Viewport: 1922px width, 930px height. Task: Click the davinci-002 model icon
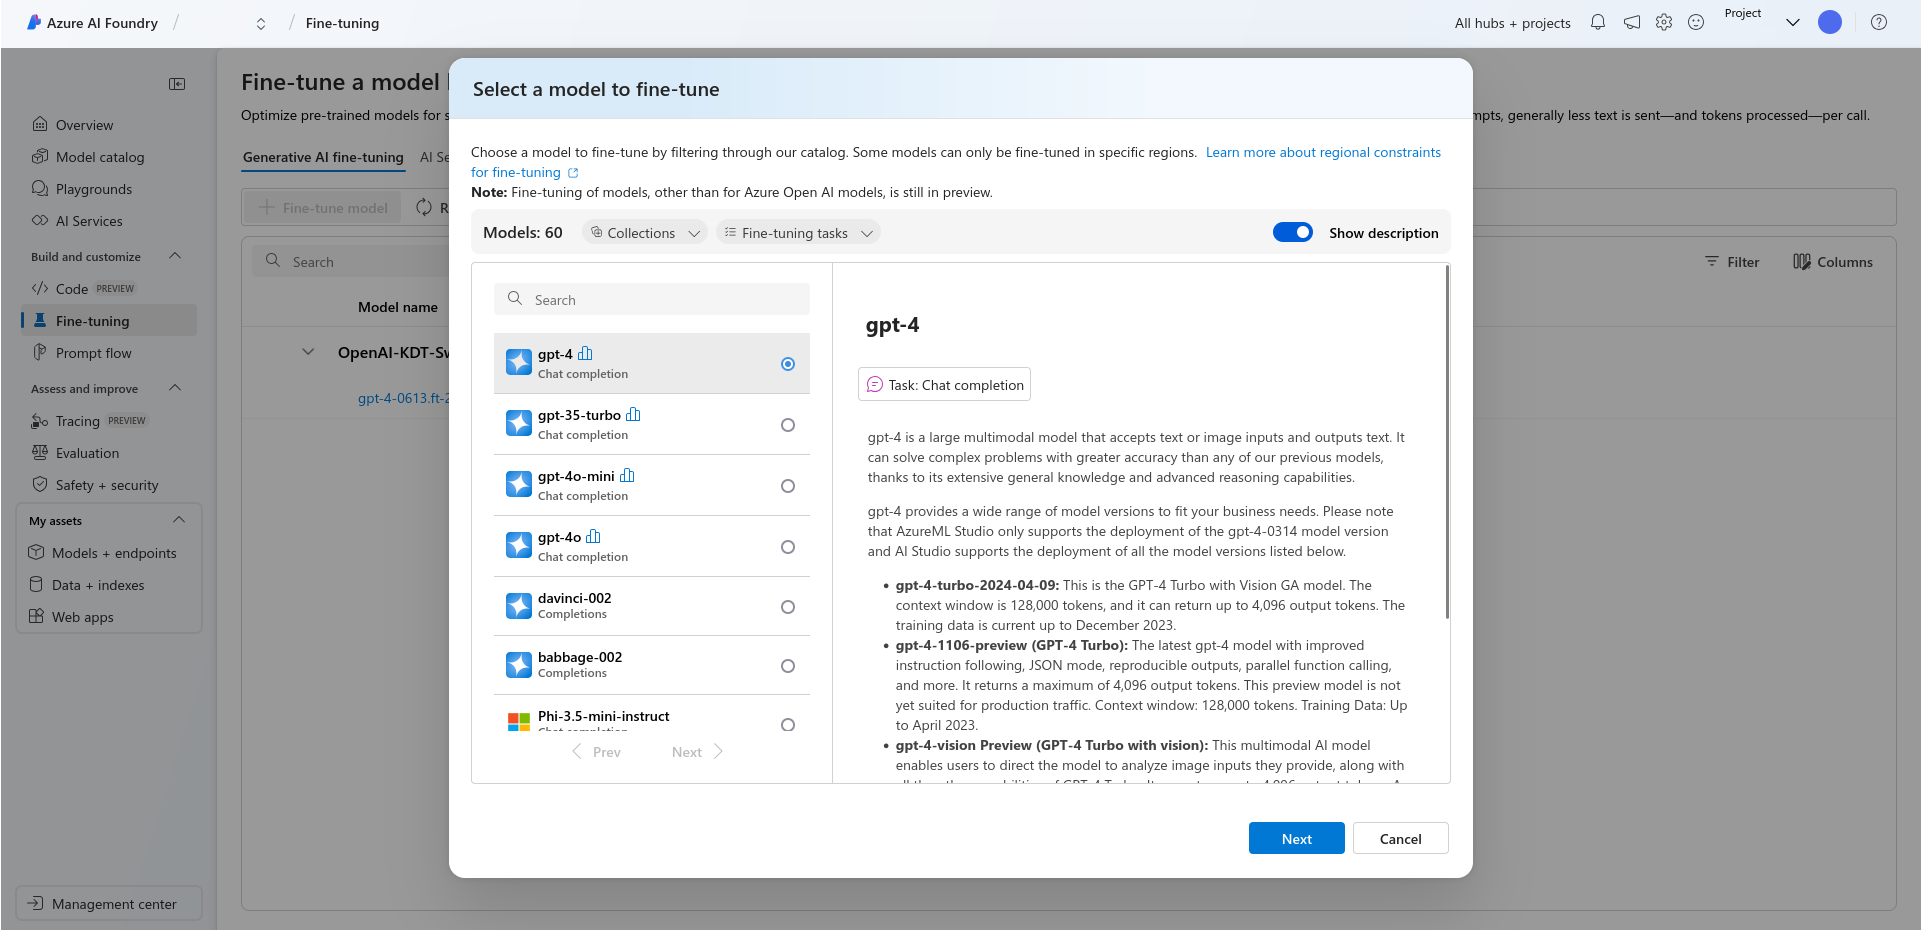(519, 606)
